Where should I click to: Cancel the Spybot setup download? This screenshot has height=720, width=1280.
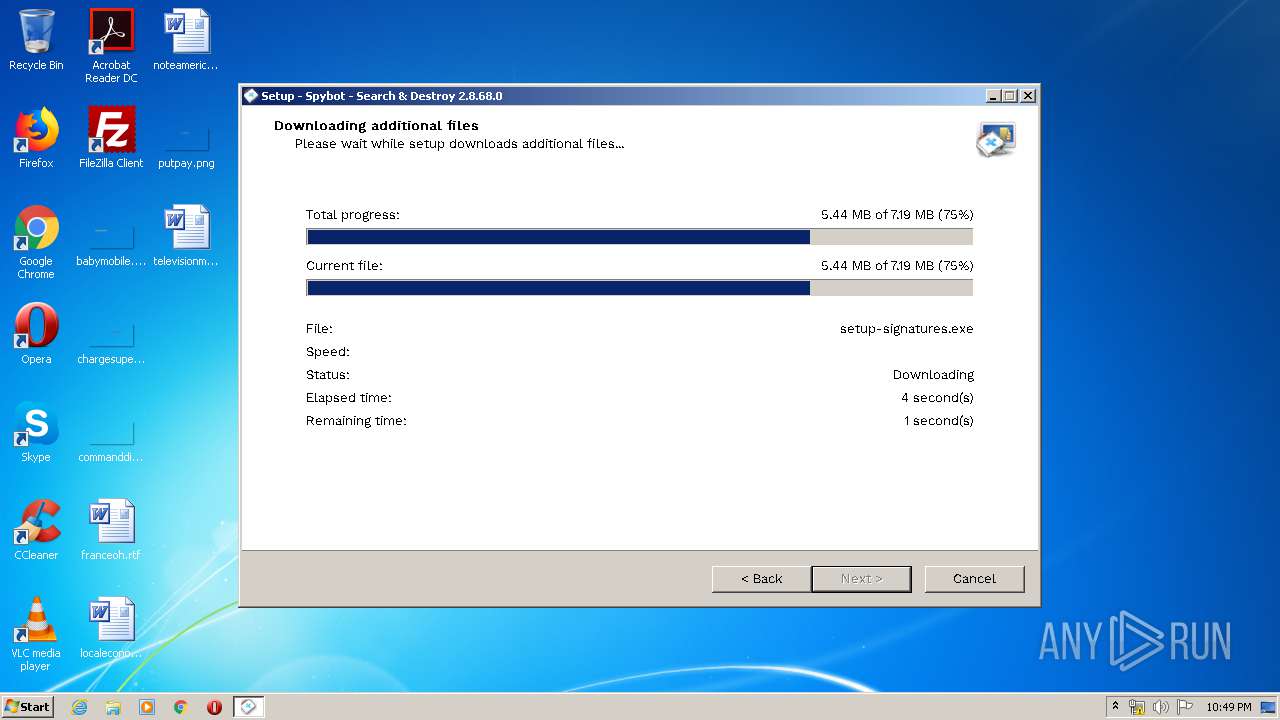[974, 579]
